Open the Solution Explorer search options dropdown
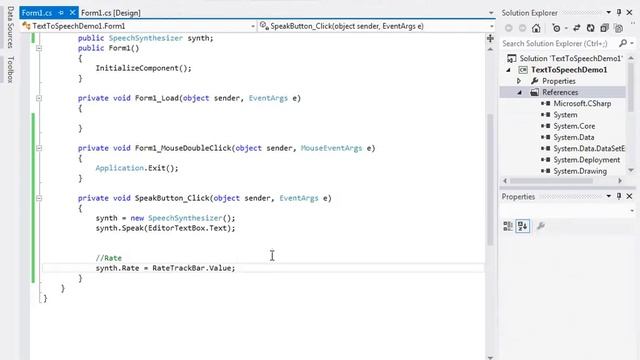This screenshot has height=360, width=640. [632, 43]
